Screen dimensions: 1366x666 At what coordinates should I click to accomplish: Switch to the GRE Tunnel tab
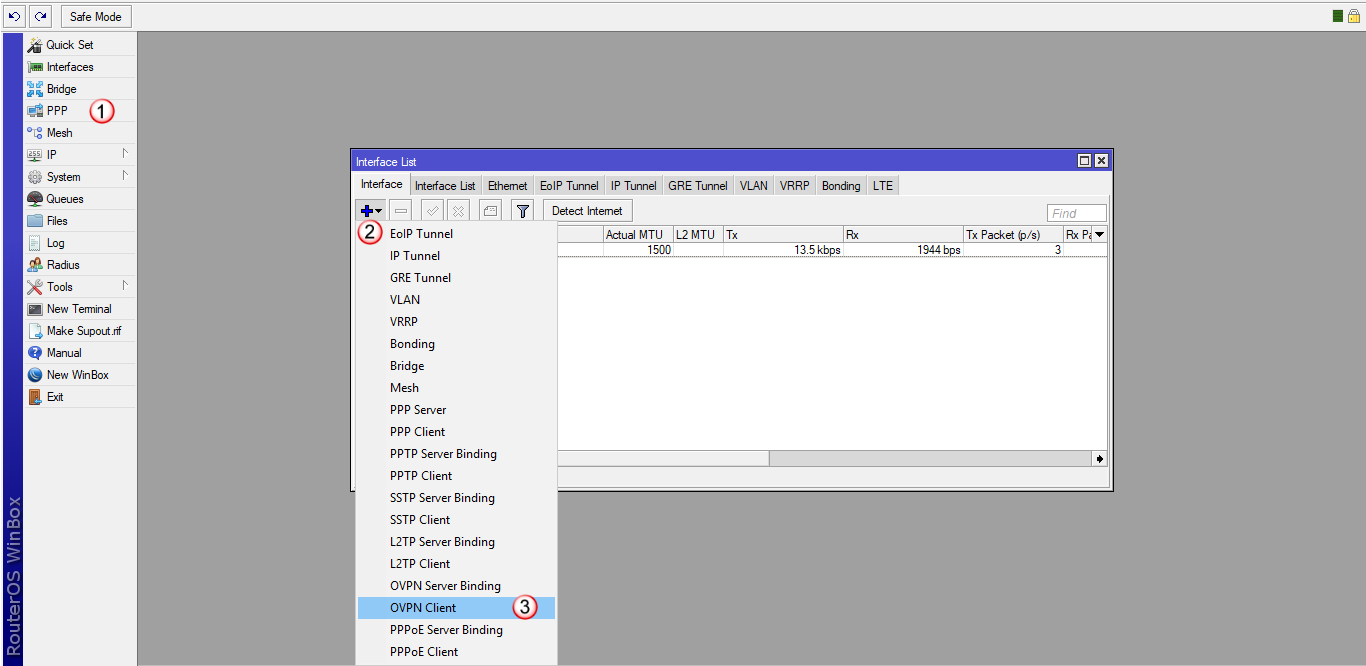(698, 186)
